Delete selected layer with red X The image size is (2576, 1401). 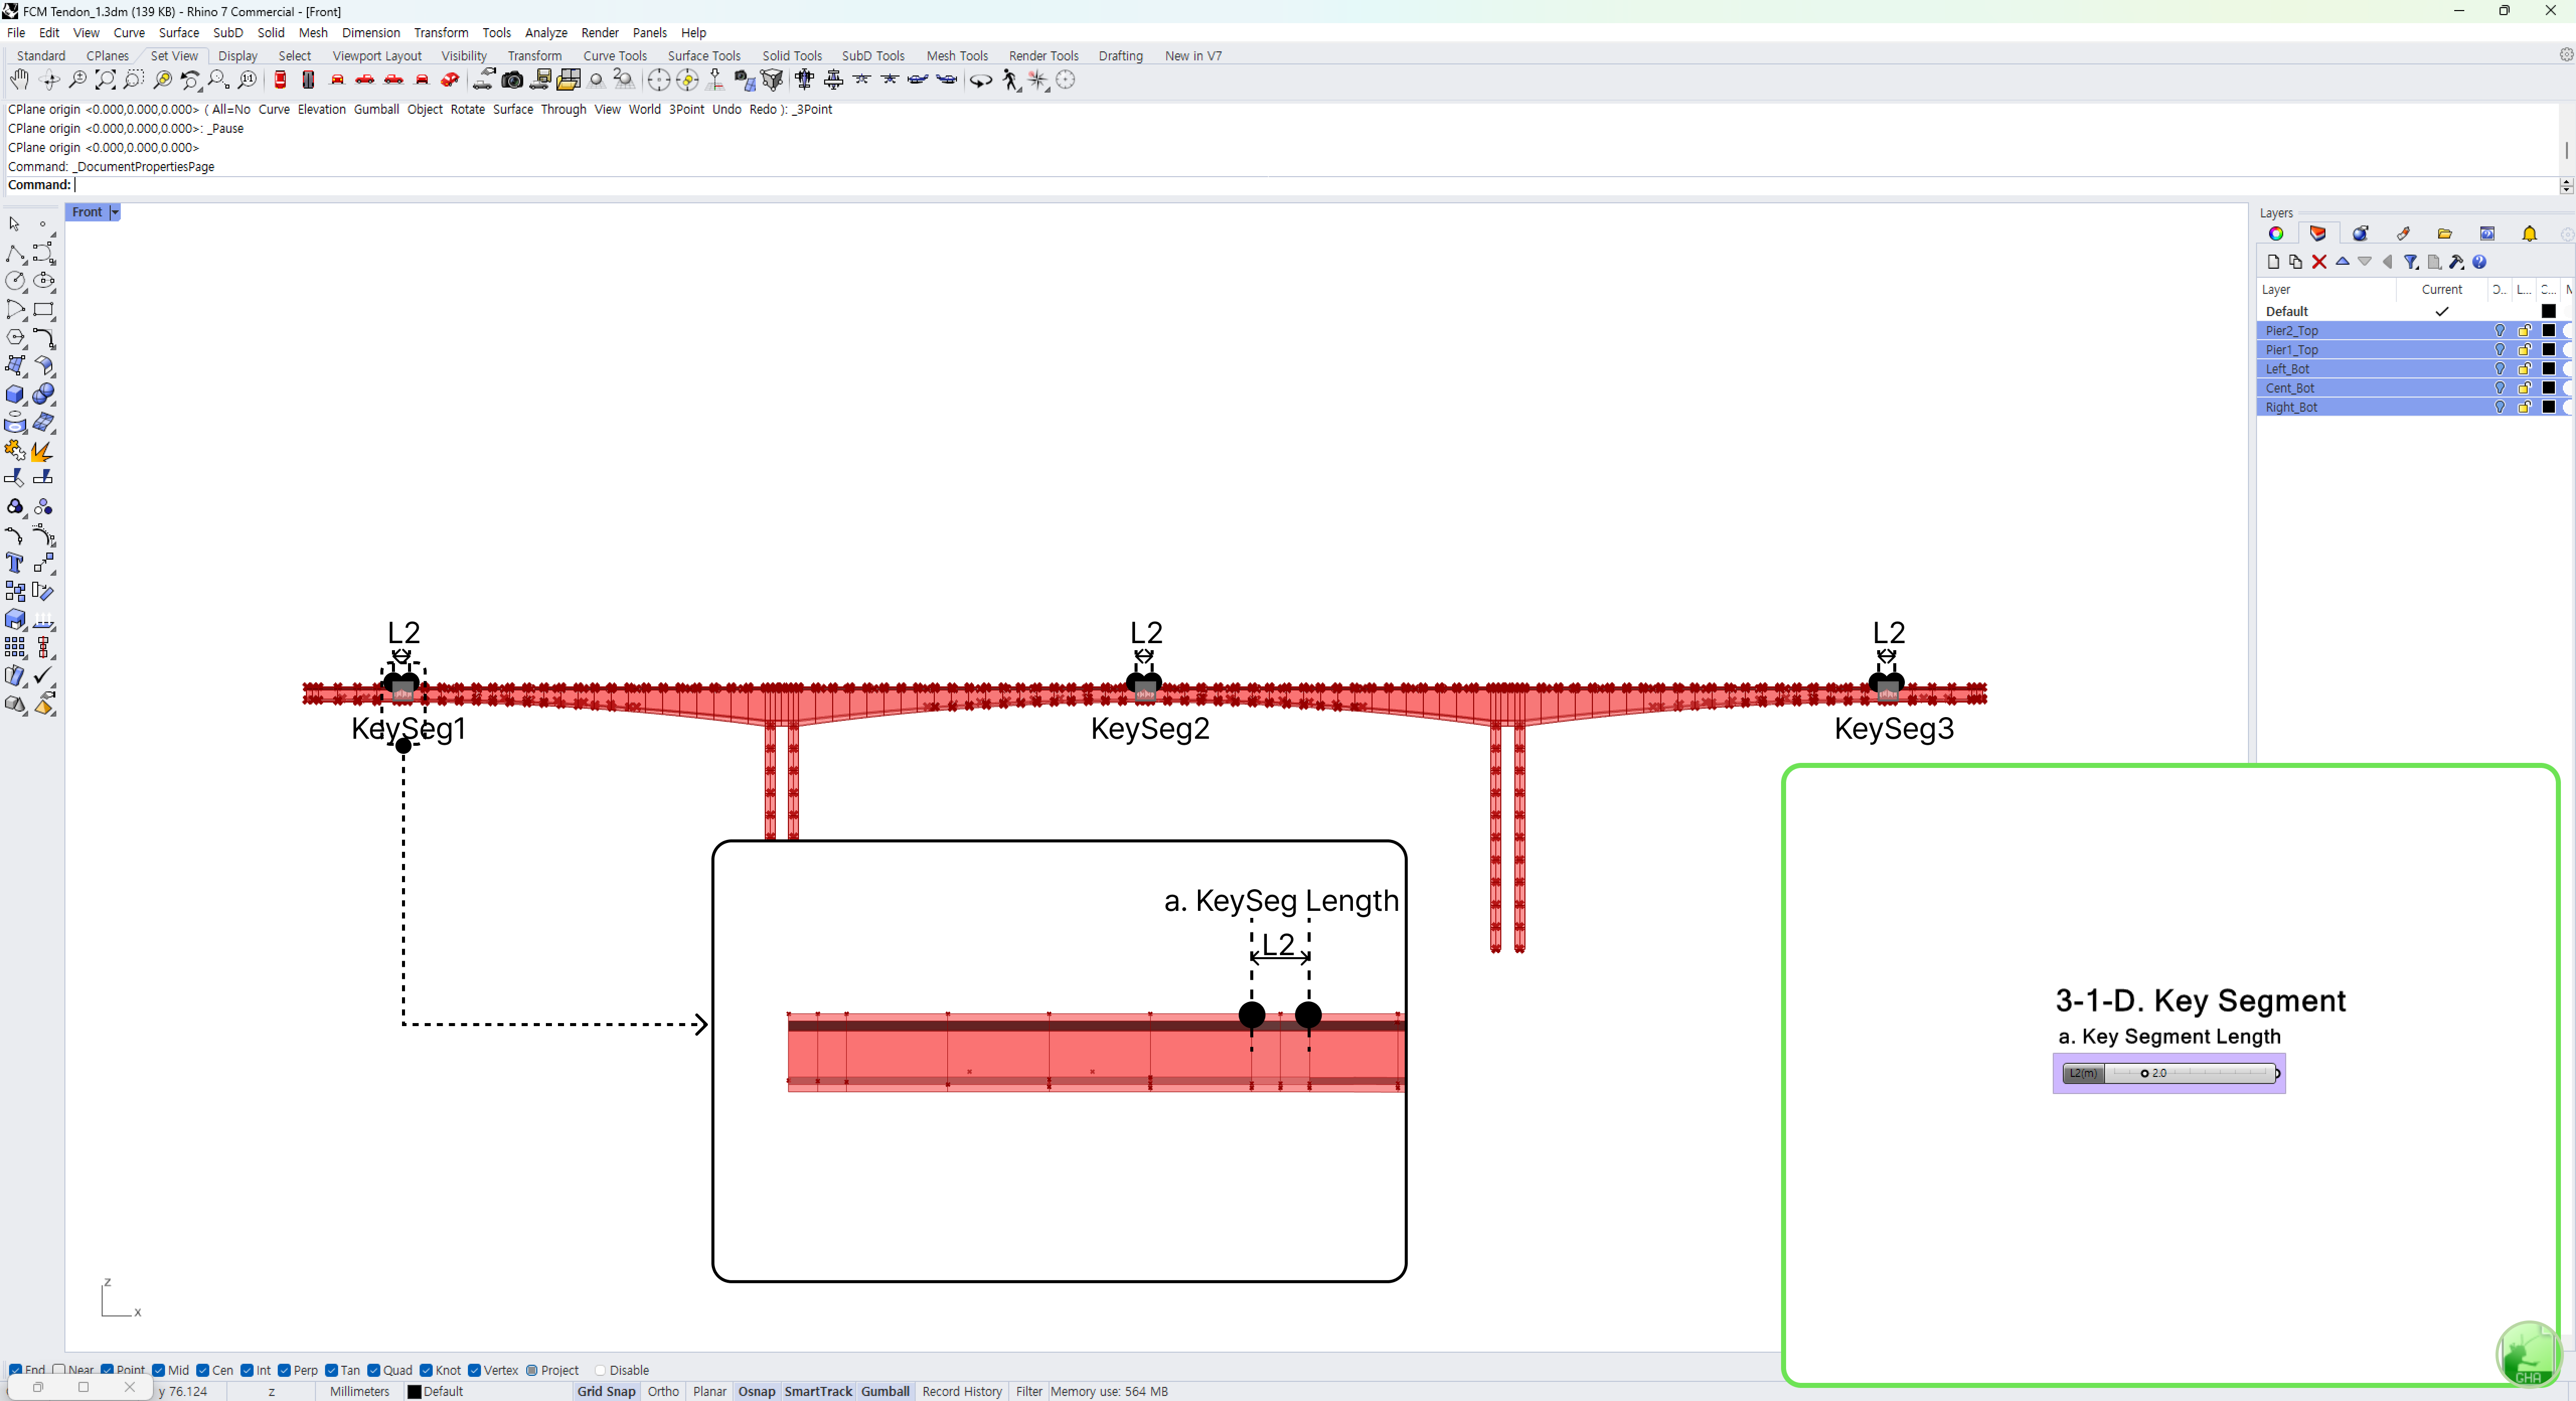[x=2319, y=262]
